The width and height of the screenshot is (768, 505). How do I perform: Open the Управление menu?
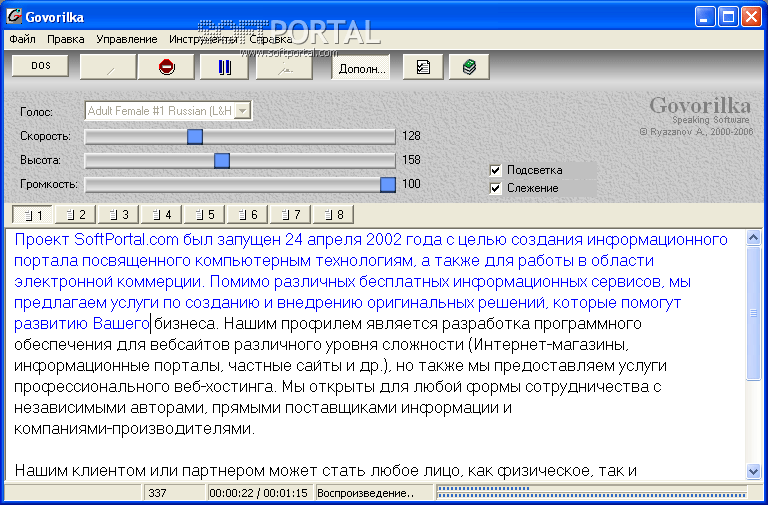[126, 39]
